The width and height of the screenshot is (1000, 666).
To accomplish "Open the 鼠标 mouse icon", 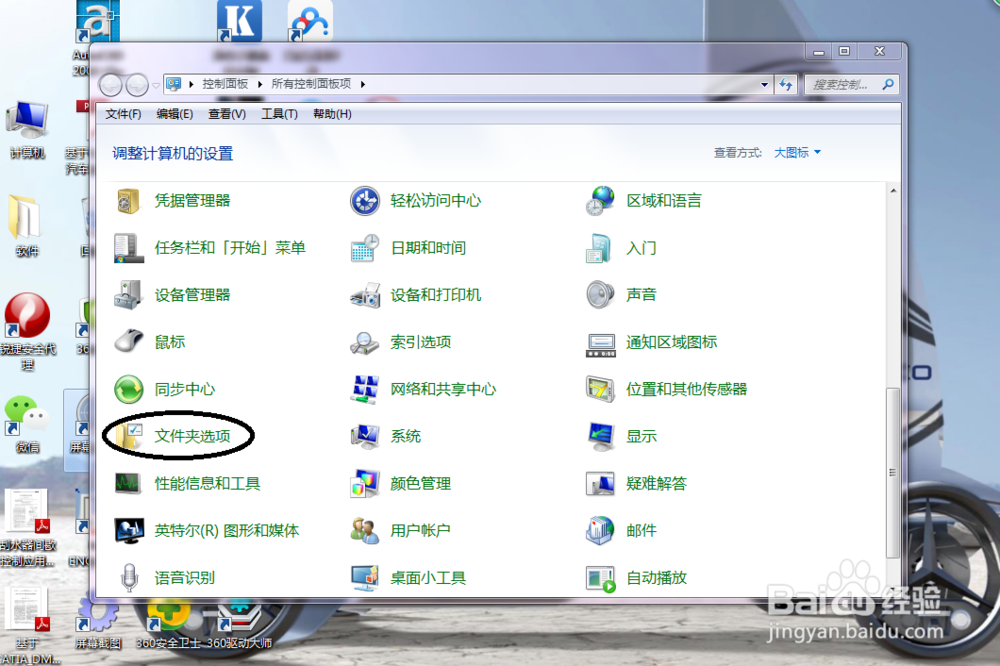I will click(x=129, y=343).
